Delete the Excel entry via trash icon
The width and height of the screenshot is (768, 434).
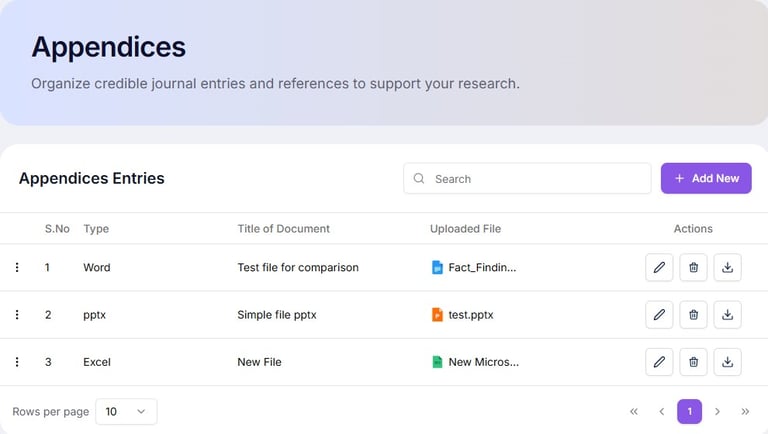point(693,362)
